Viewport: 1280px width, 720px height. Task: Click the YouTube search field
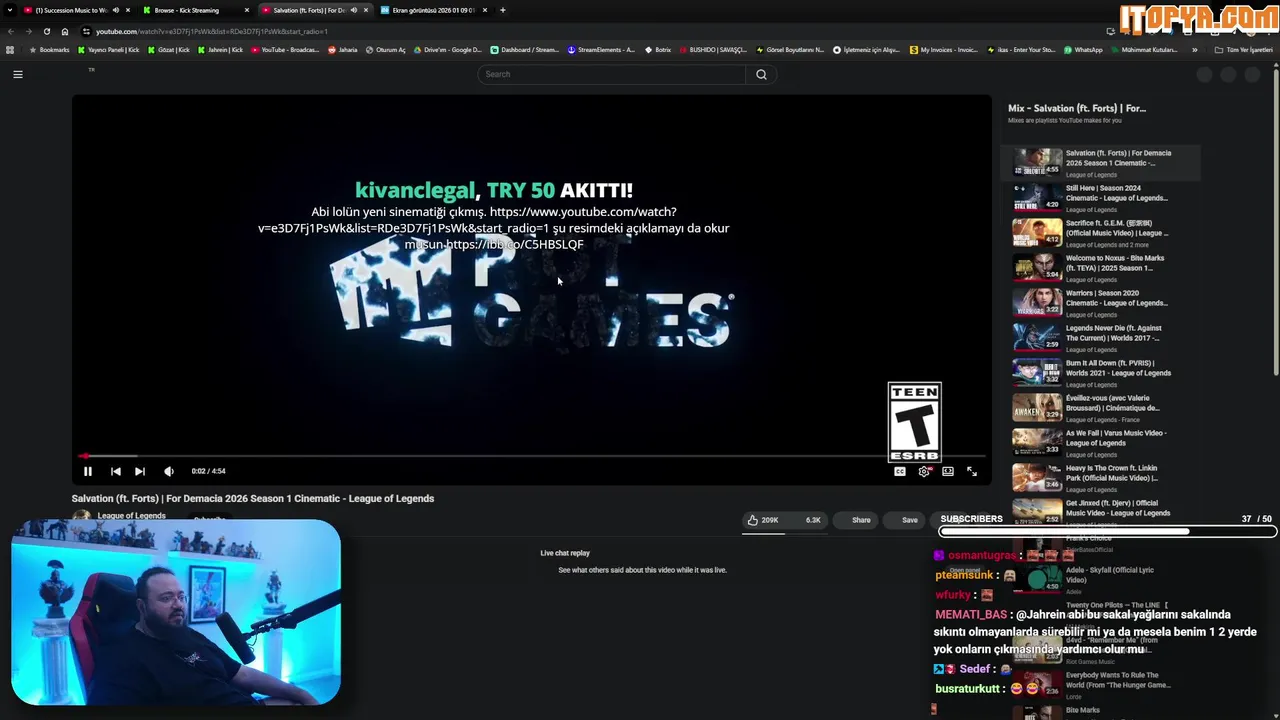pyautogui.click(x=612, y=74)
